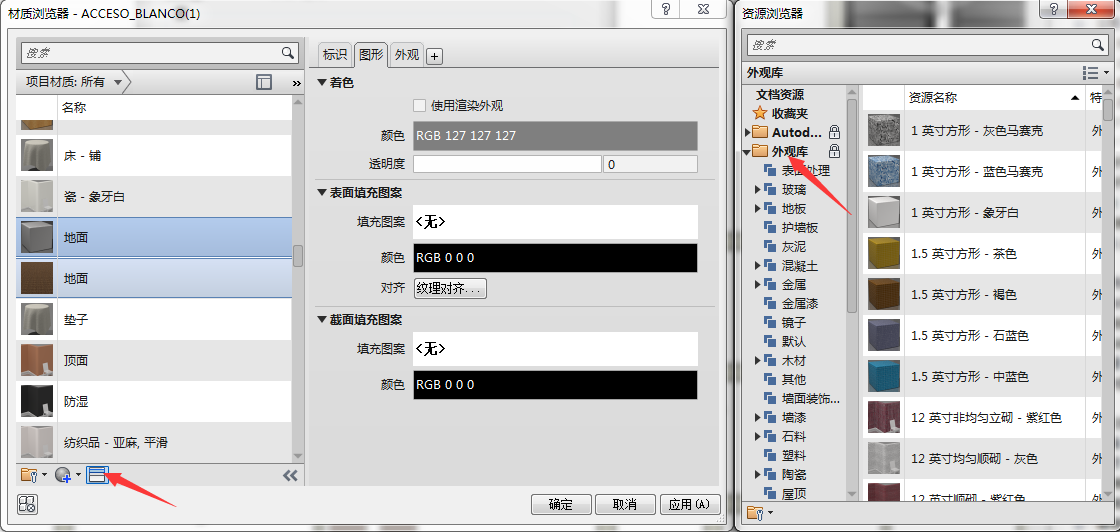The image size is (1120, 532).
Task: Click the surface 填充图案 <无> field
Action: click(x=555, y=222)
